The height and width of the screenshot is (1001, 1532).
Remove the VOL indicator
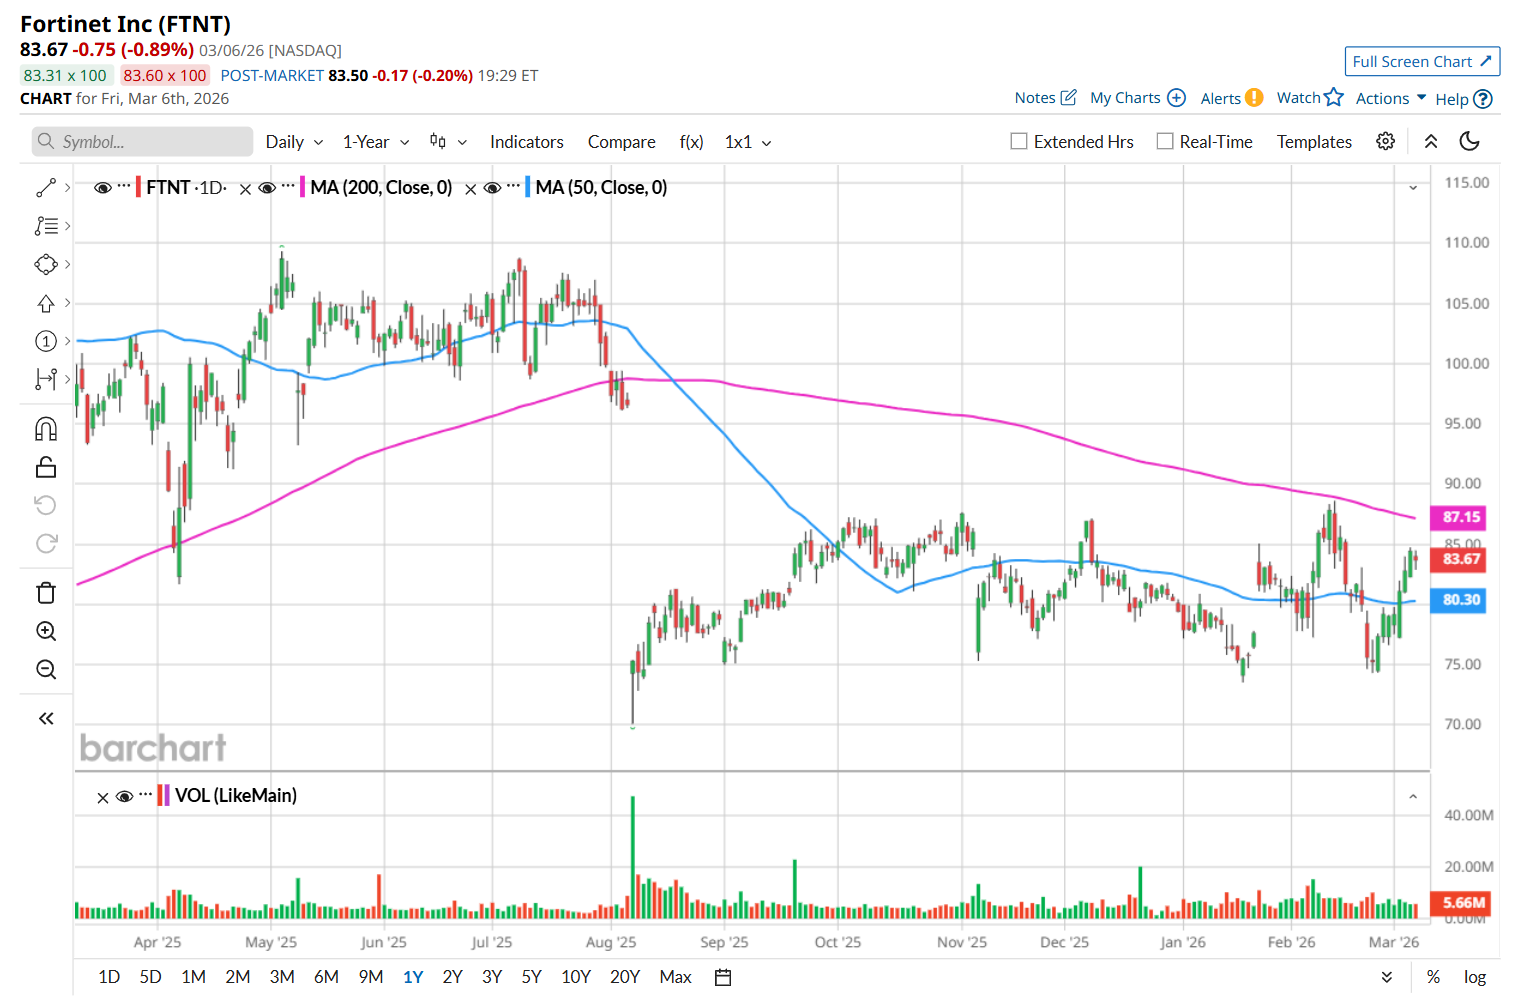(x=103, y=798)
